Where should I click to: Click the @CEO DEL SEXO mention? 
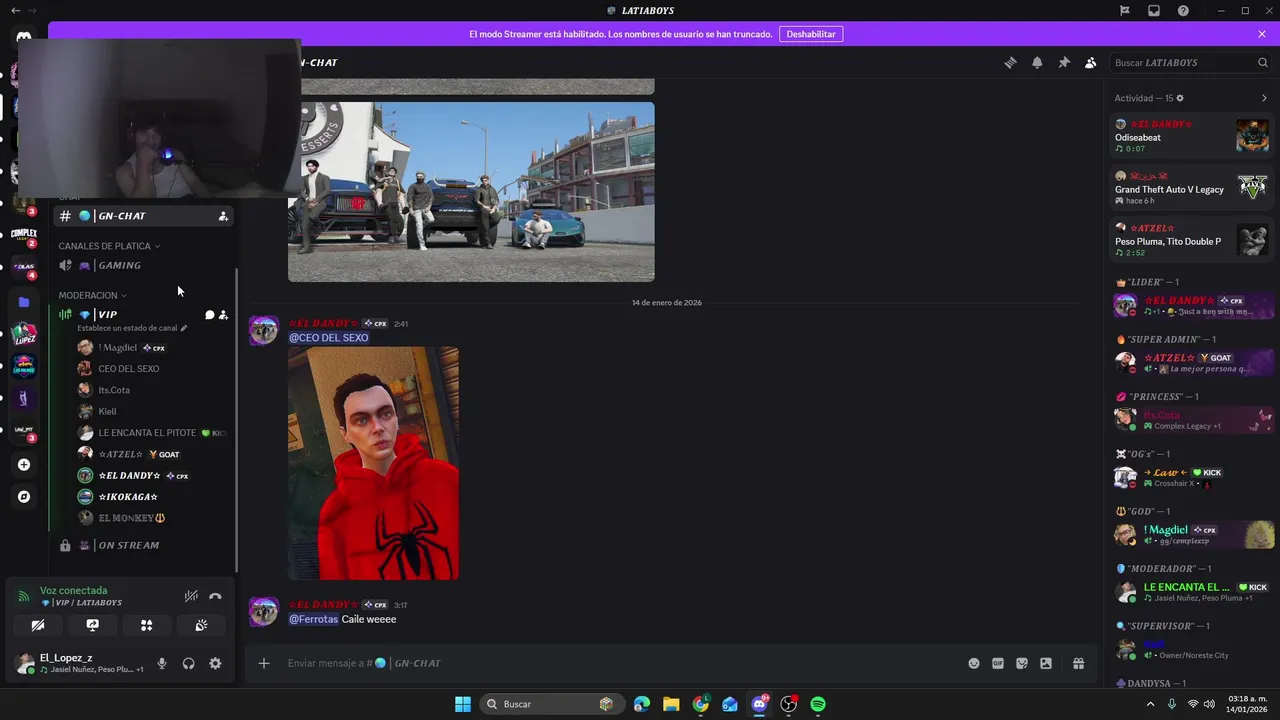point(329,338)
